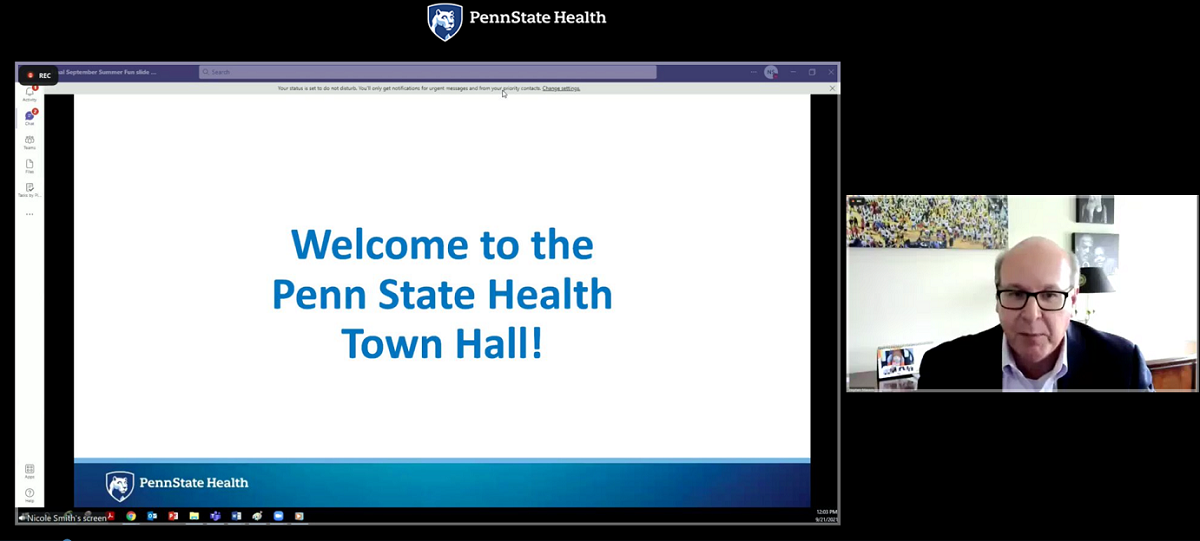
Task: Dismiss the do not disturb status banner
Action: pos(832,88)
